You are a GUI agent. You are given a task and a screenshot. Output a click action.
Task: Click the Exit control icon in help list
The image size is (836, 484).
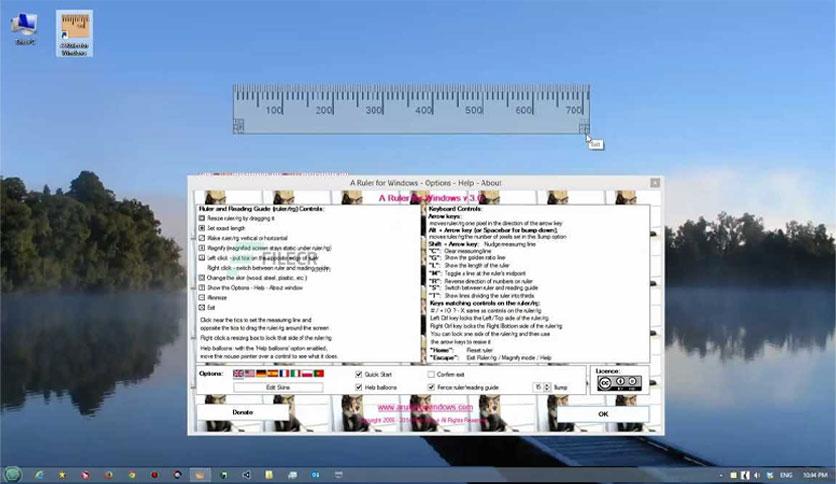(x=202, y=308)
